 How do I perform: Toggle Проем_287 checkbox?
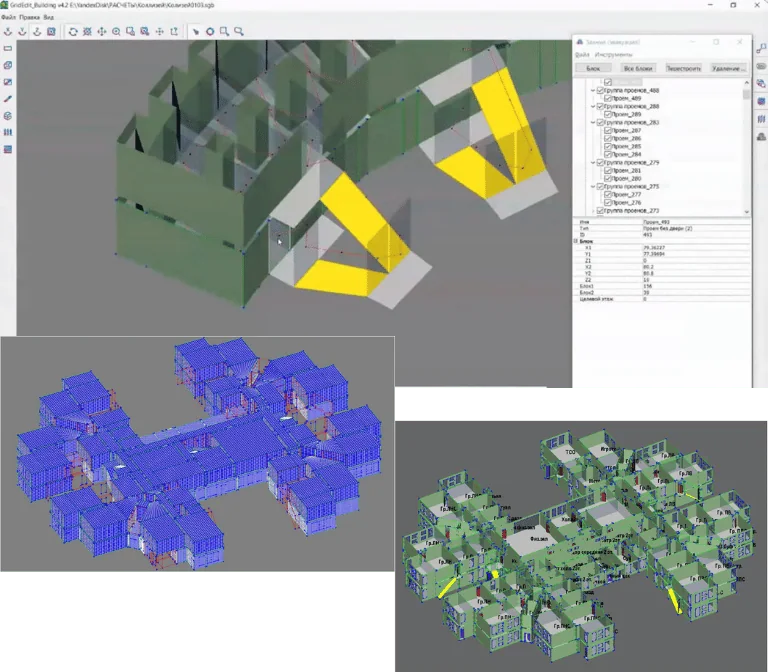coord(608,130)
